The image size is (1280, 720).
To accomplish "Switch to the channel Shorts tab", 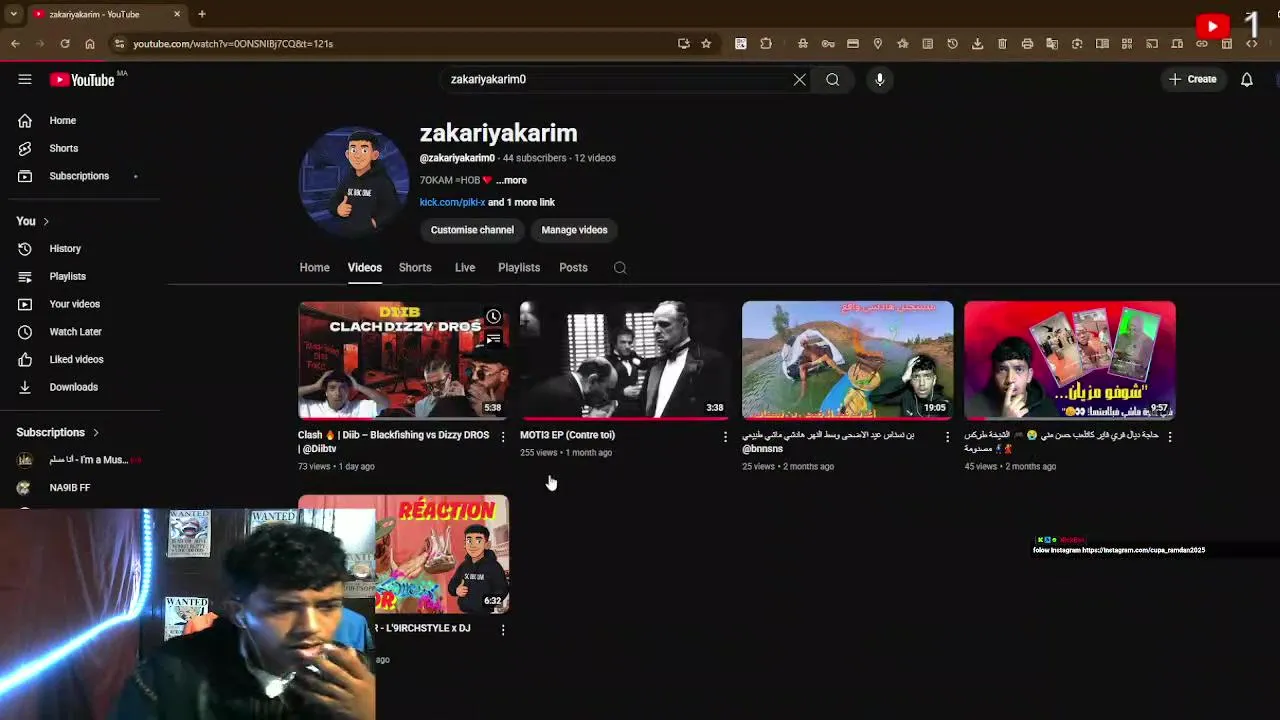I will pos(415,268).
